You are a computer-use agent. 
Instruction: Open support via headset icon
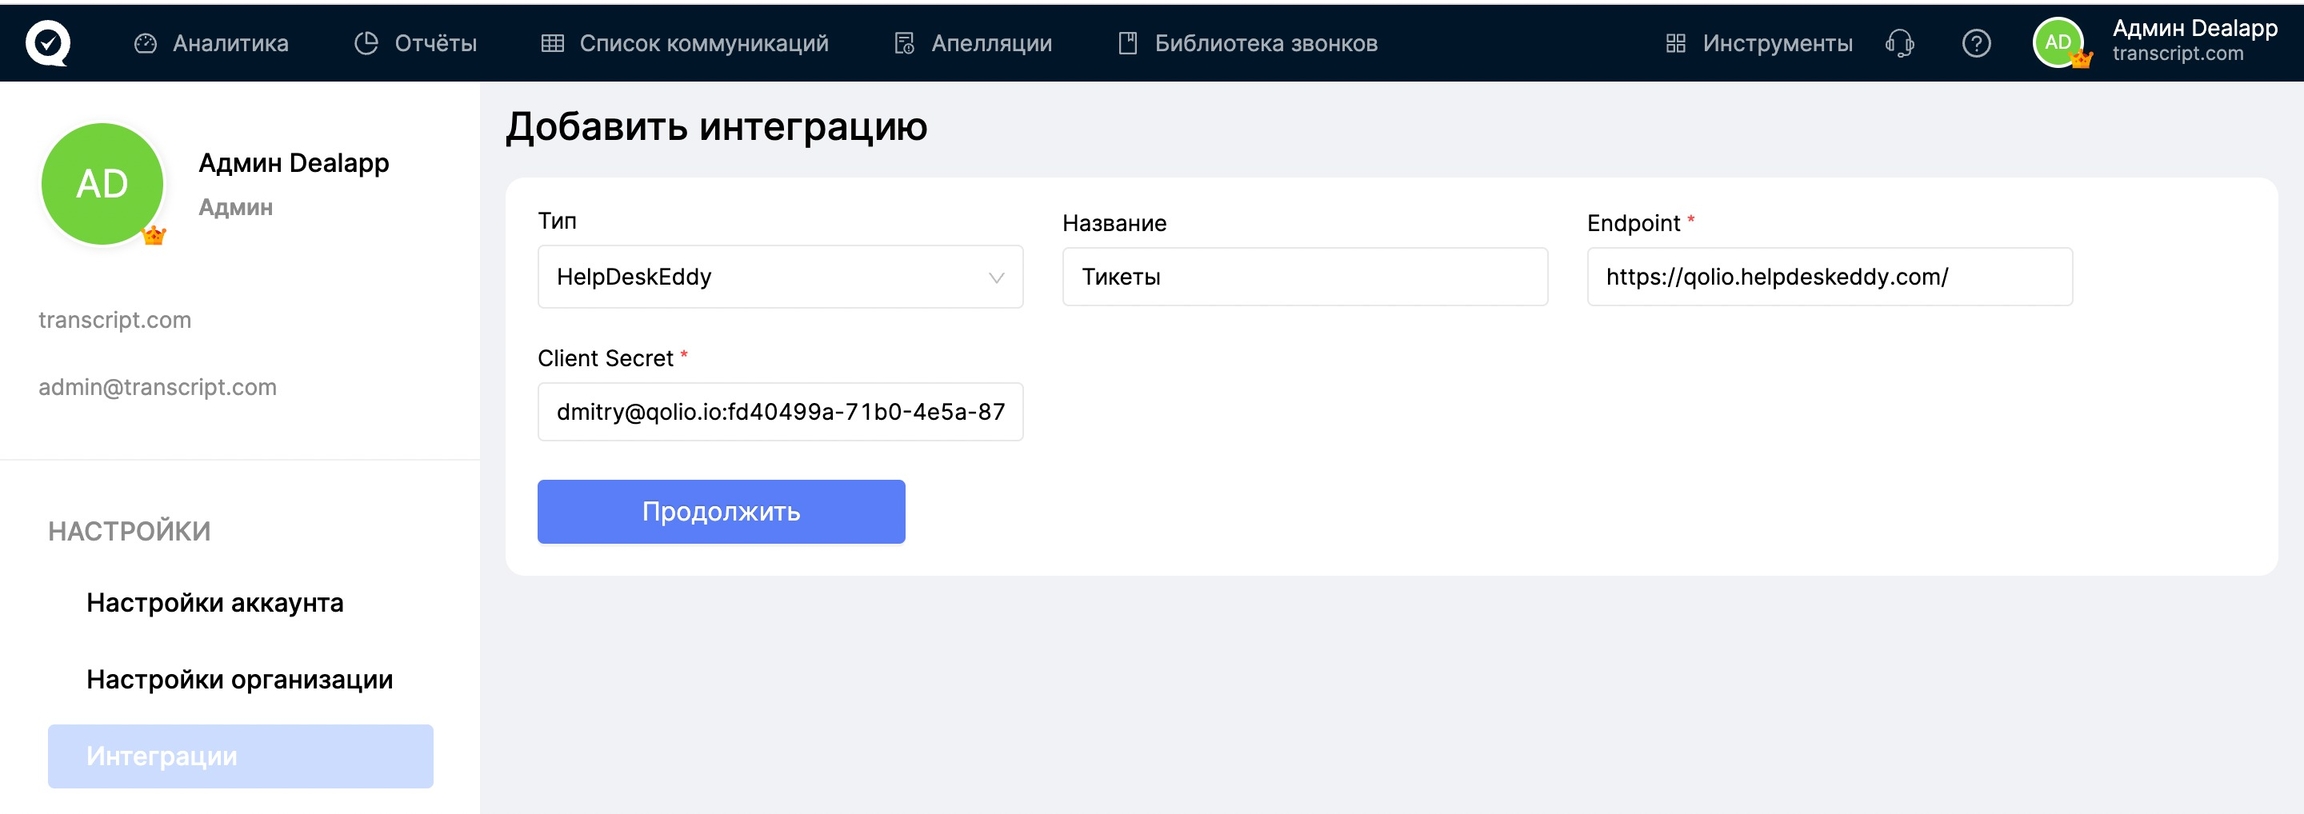click(x=1899, y=43)
